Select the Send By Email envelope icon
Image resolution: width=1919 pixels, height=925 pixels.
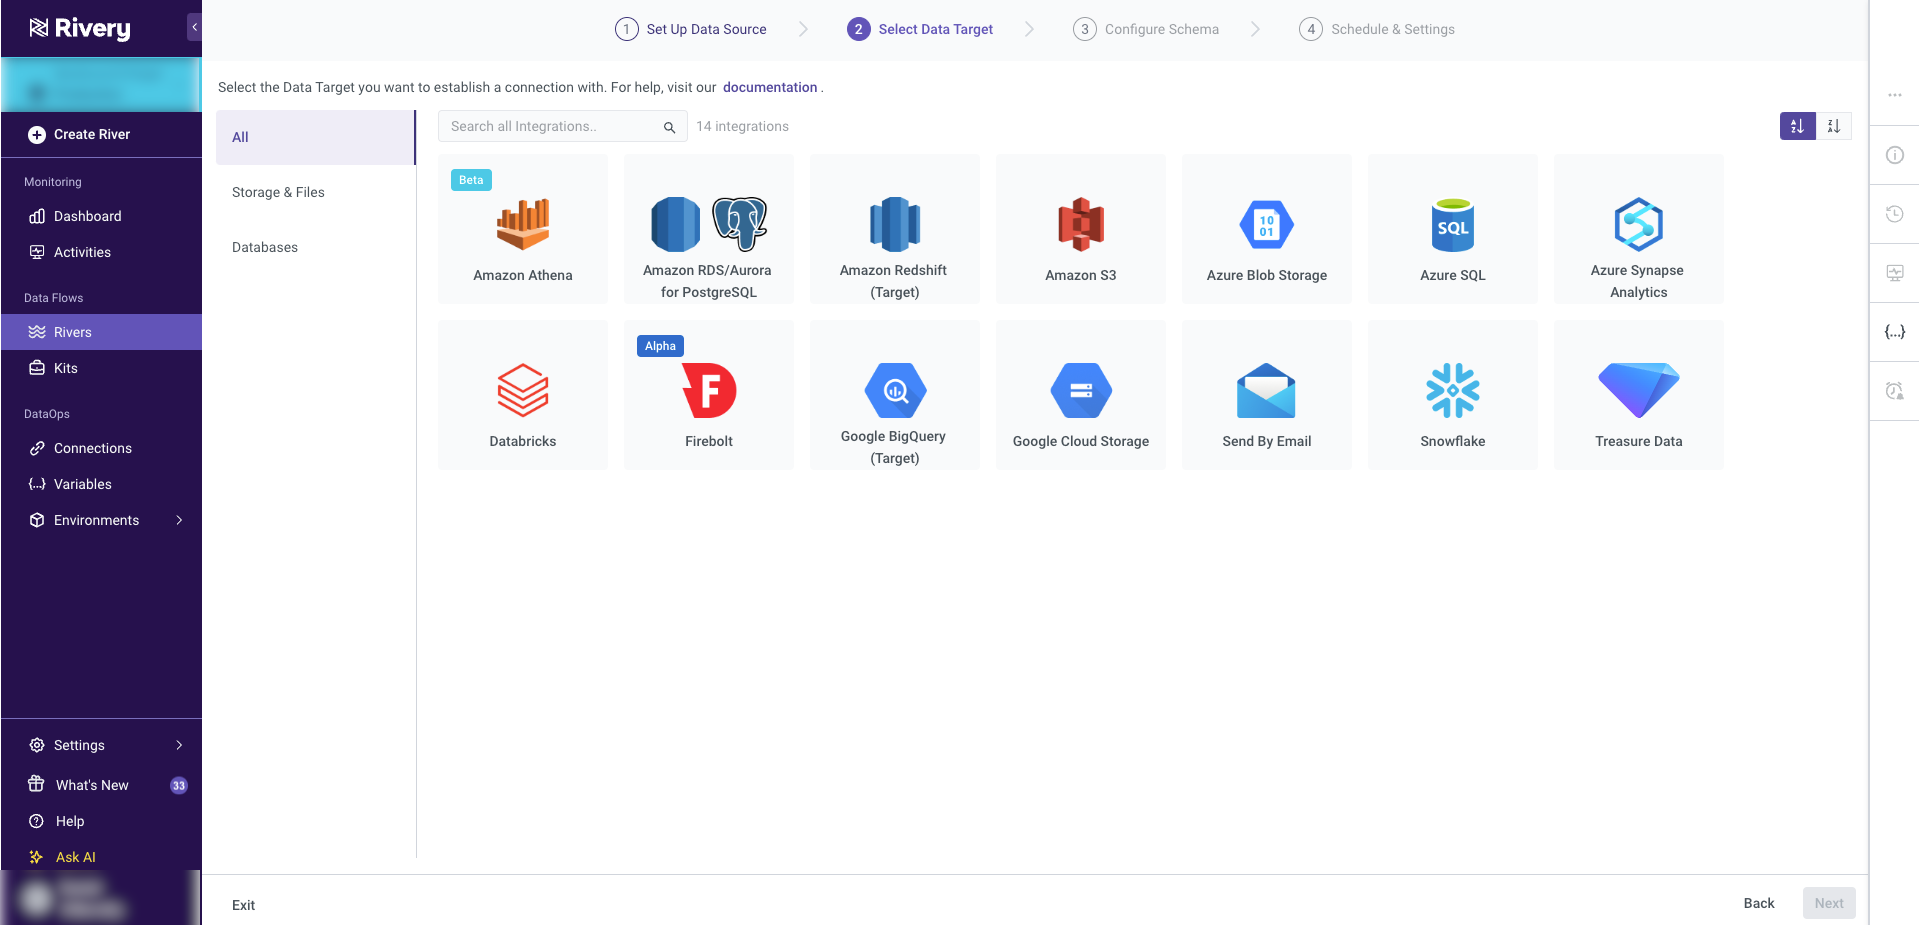coord(1267,390)
